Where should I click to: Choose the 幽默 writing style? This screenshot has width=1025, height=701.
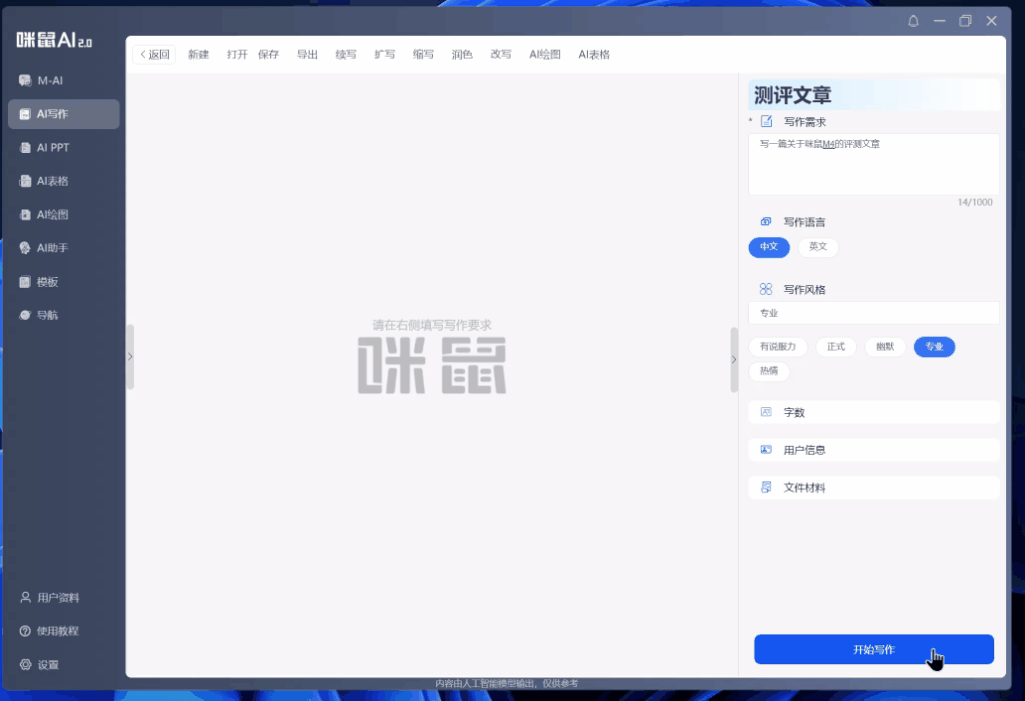(885, 347)
